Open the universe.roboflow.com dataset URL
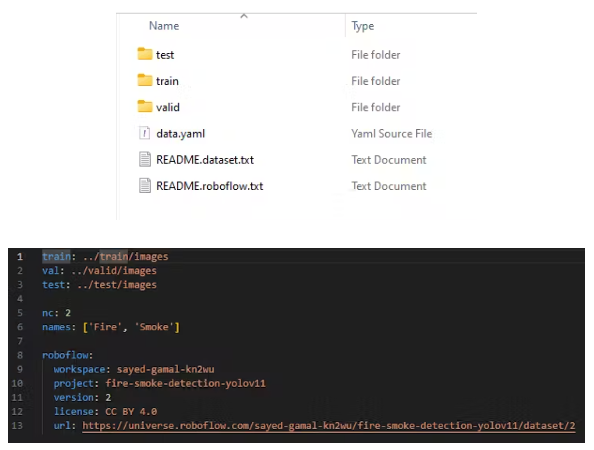This screenshot has height=450, width=594. [x=328, y=426]
